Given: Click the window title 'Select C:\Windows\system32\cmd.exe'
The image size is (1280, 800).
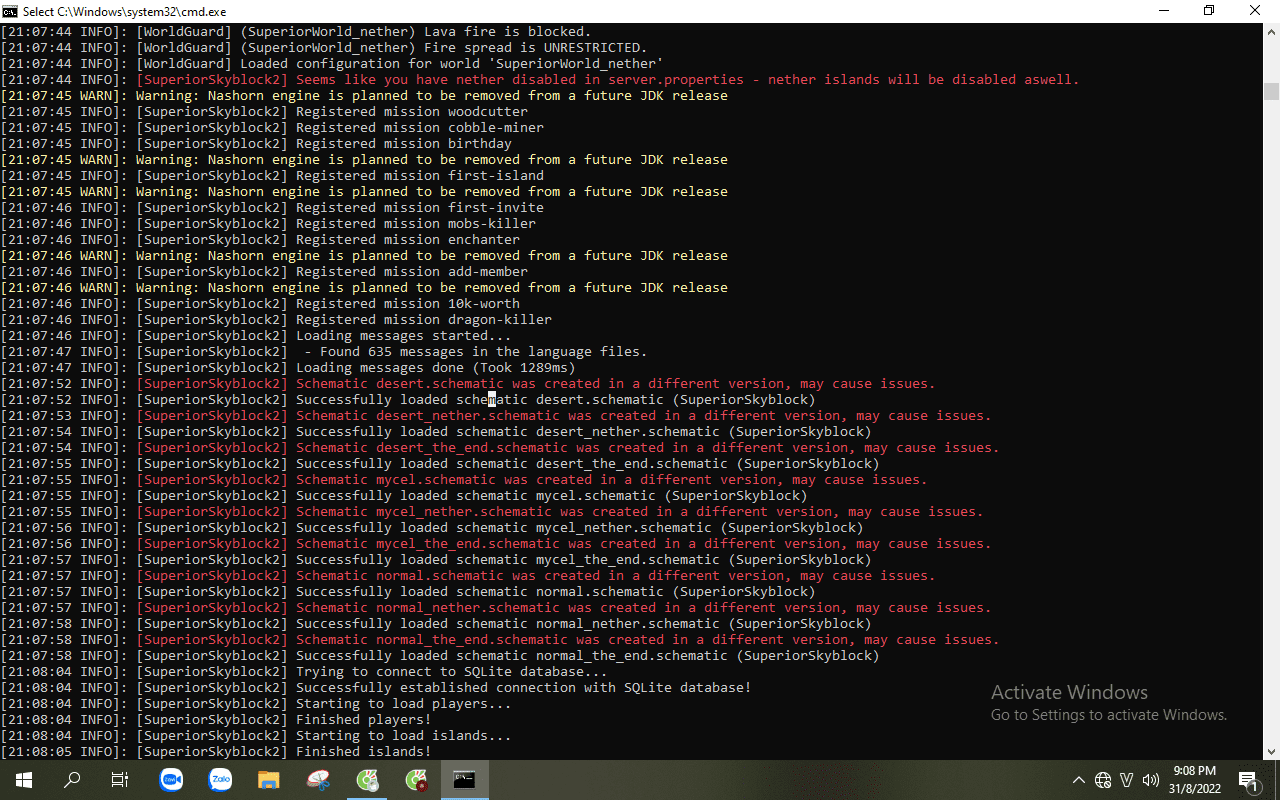Looking at the screenshot, I should [125, 12].
